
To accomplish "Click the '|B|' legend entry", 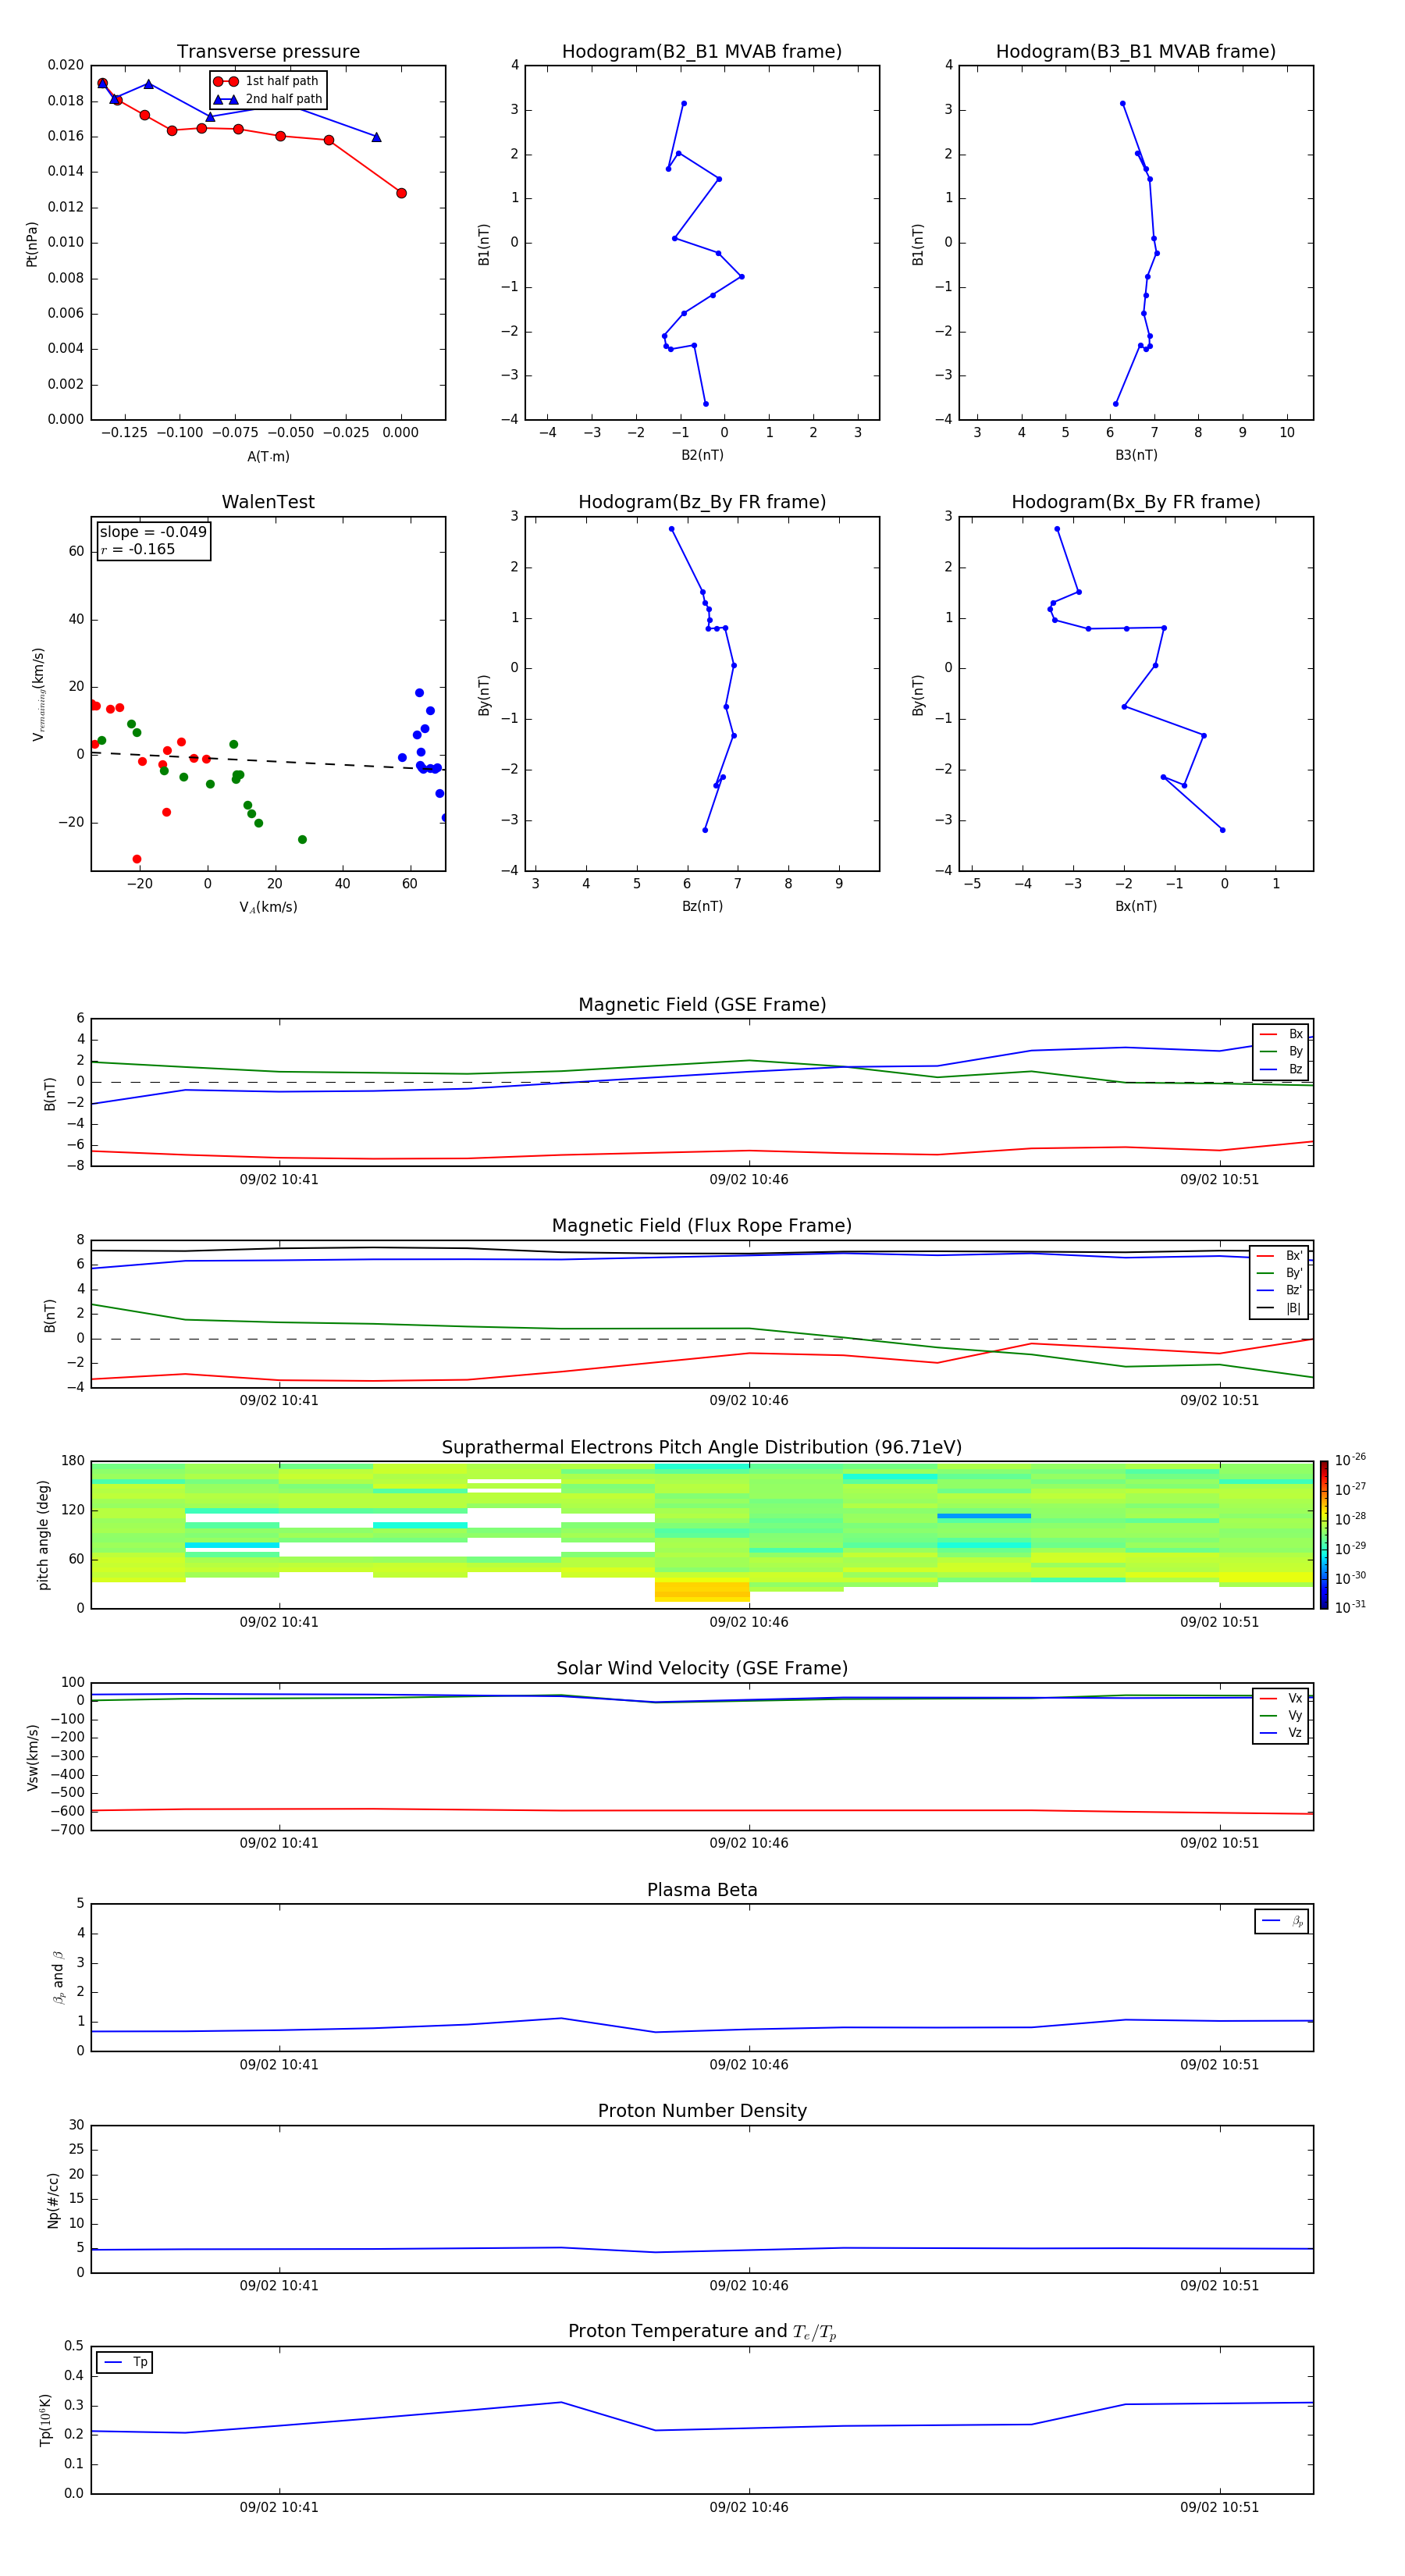I will click(x=1280, y=1309).
